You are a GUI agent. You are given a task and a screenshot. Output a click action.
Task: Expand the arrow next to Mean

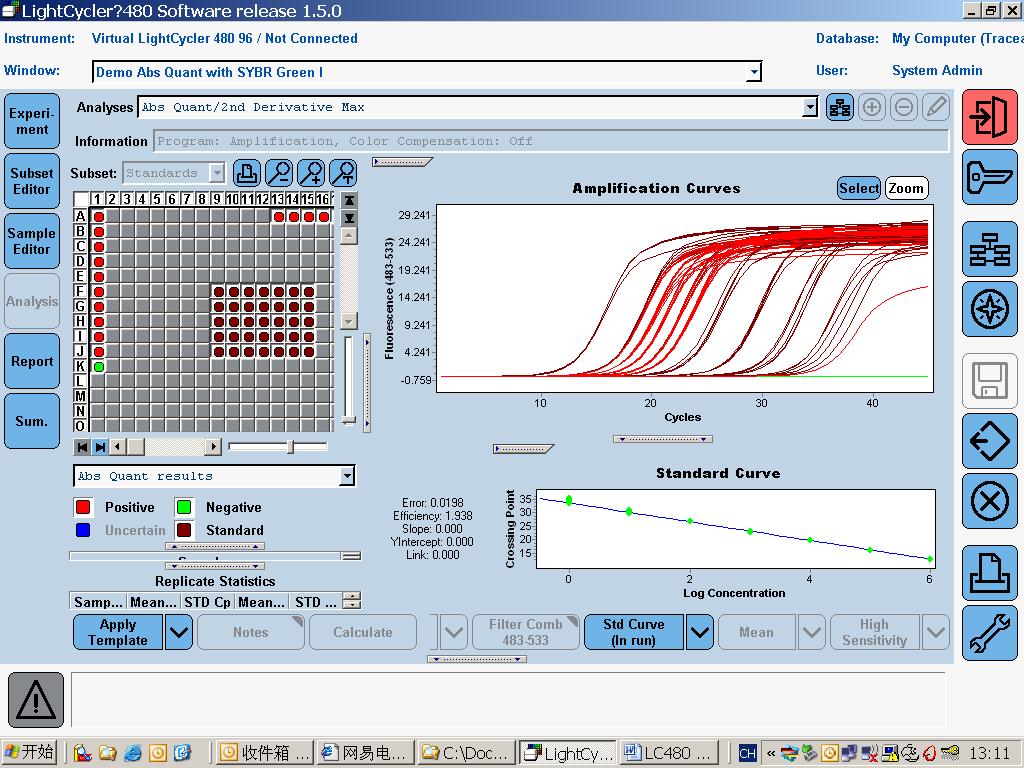[812, 632]
